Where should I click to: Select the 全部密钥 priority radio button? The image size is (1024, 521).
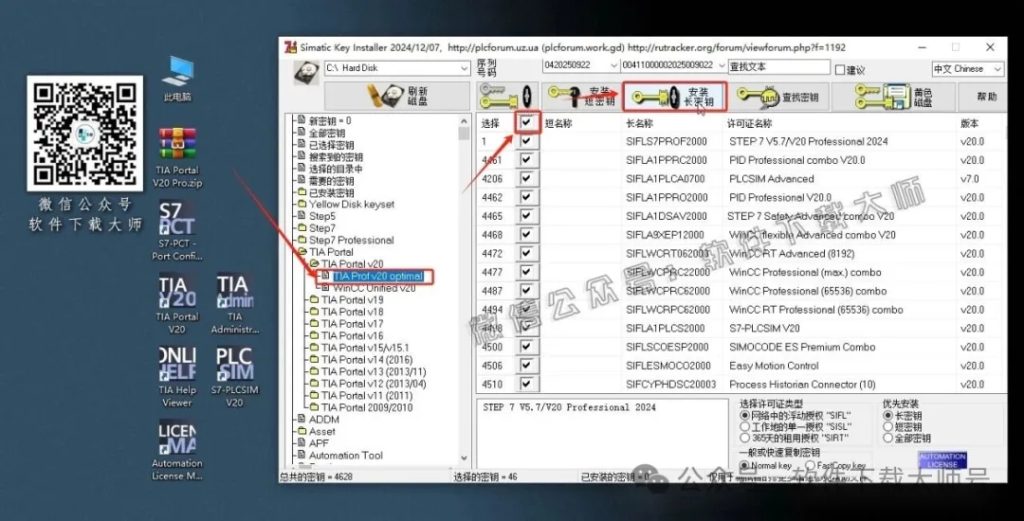coord(888,438)
